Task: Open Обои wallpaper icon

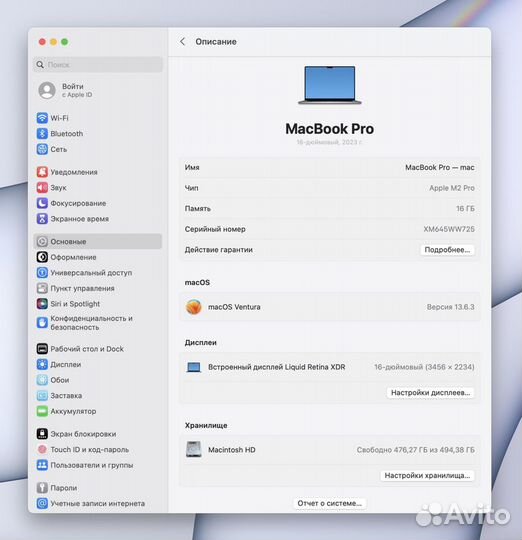Action: (42, 380)
